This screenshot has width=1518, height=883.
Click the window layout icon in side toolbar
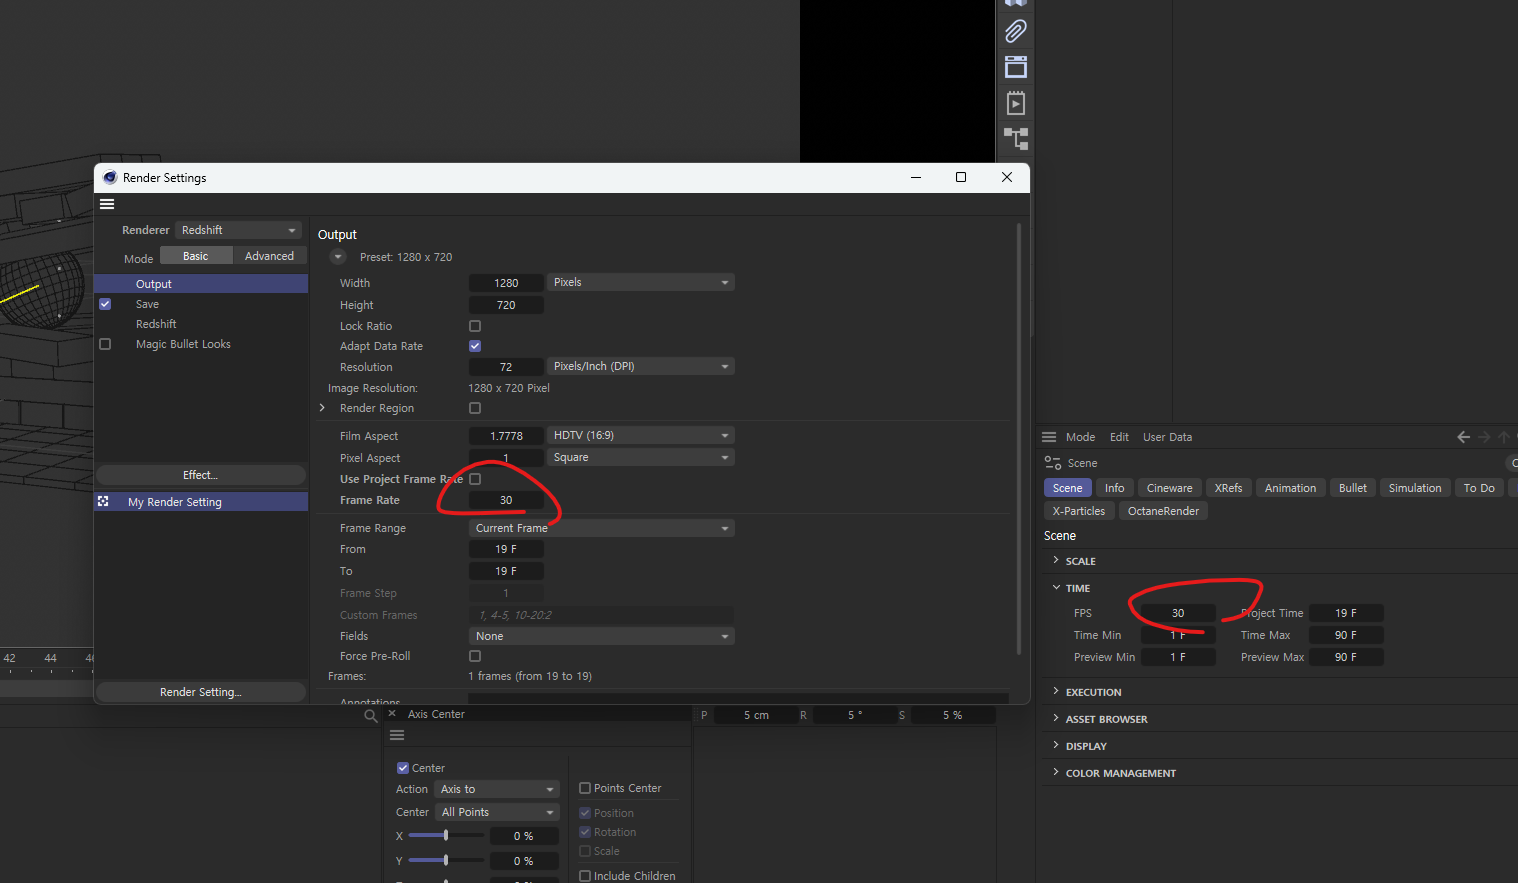(1015, 67)
